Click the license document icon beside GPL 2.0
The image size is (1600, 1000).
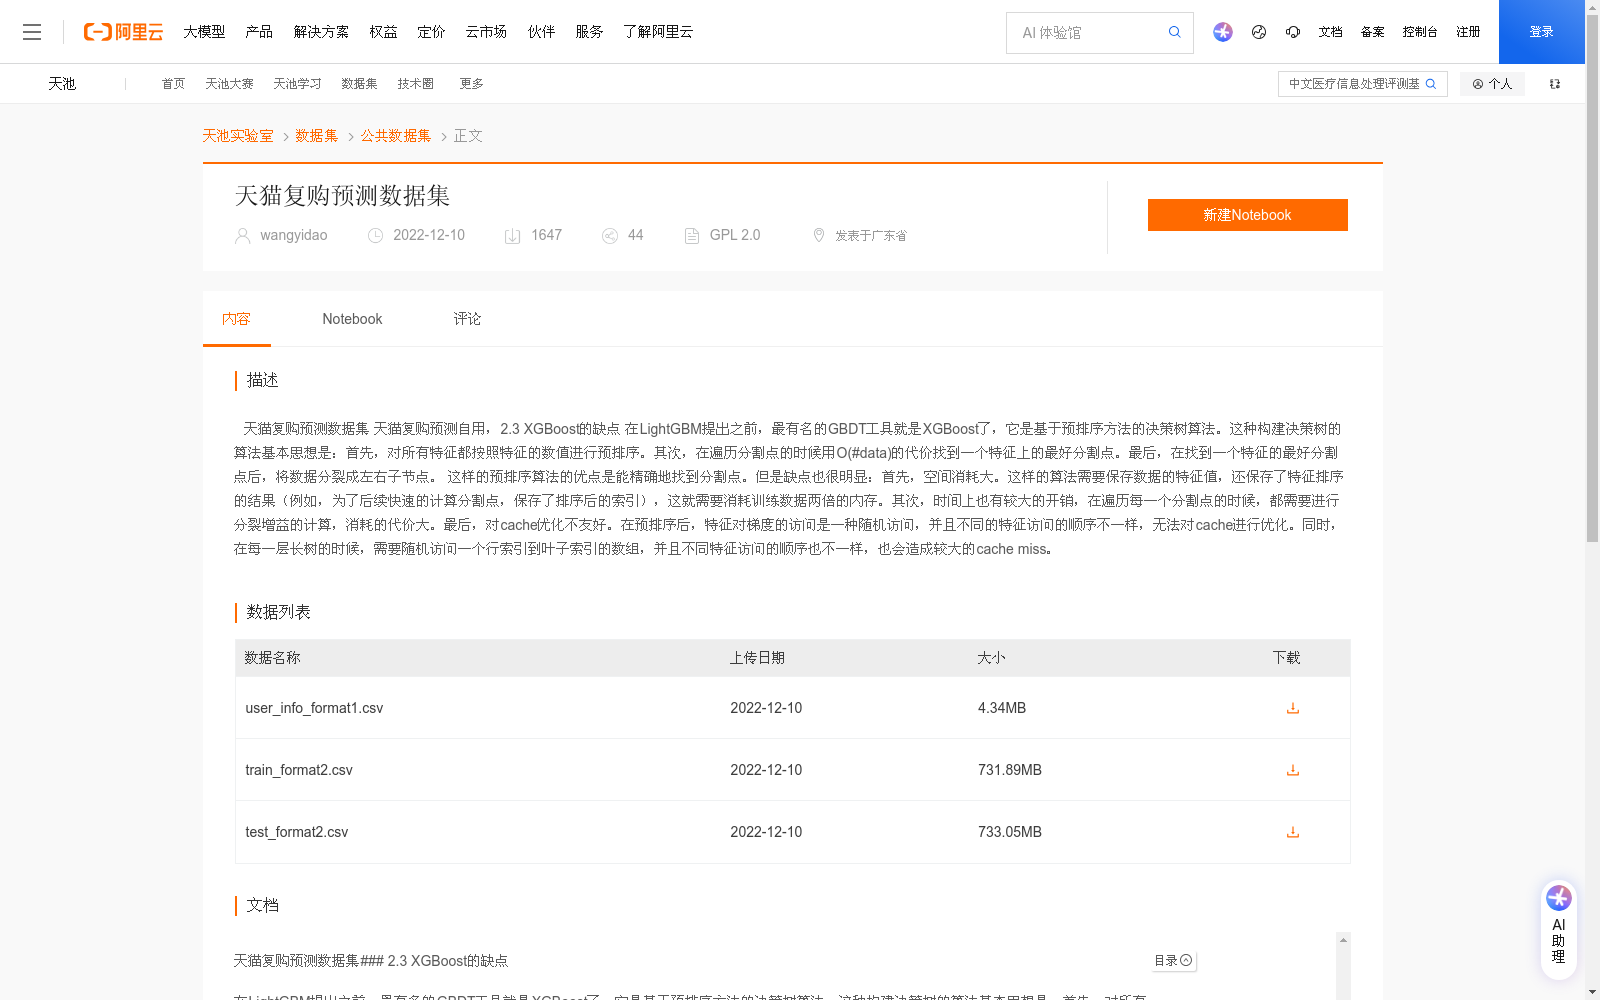pos(692,236)
